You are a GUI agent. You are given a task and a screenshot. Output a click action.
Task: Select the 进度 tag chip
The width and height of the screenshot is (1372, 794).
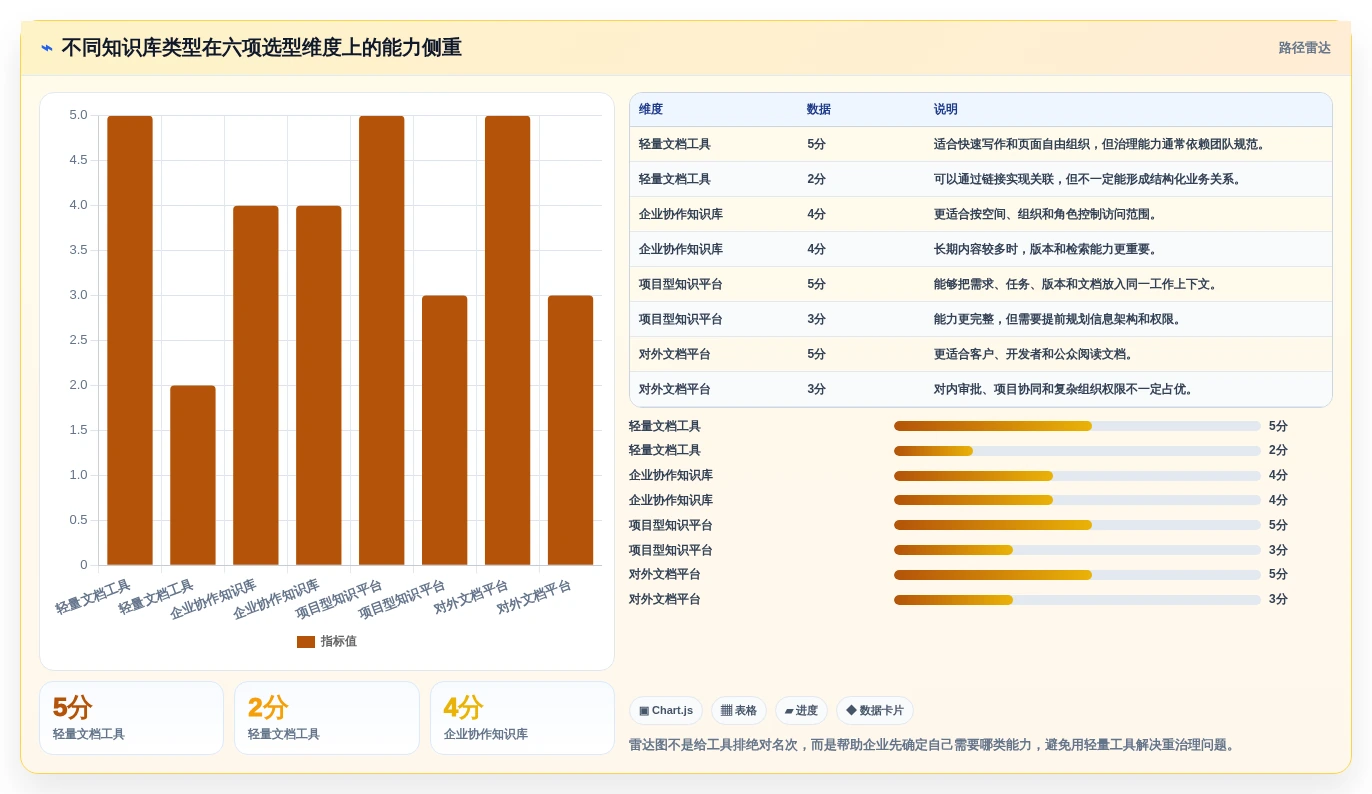click(x=801, y=711)
